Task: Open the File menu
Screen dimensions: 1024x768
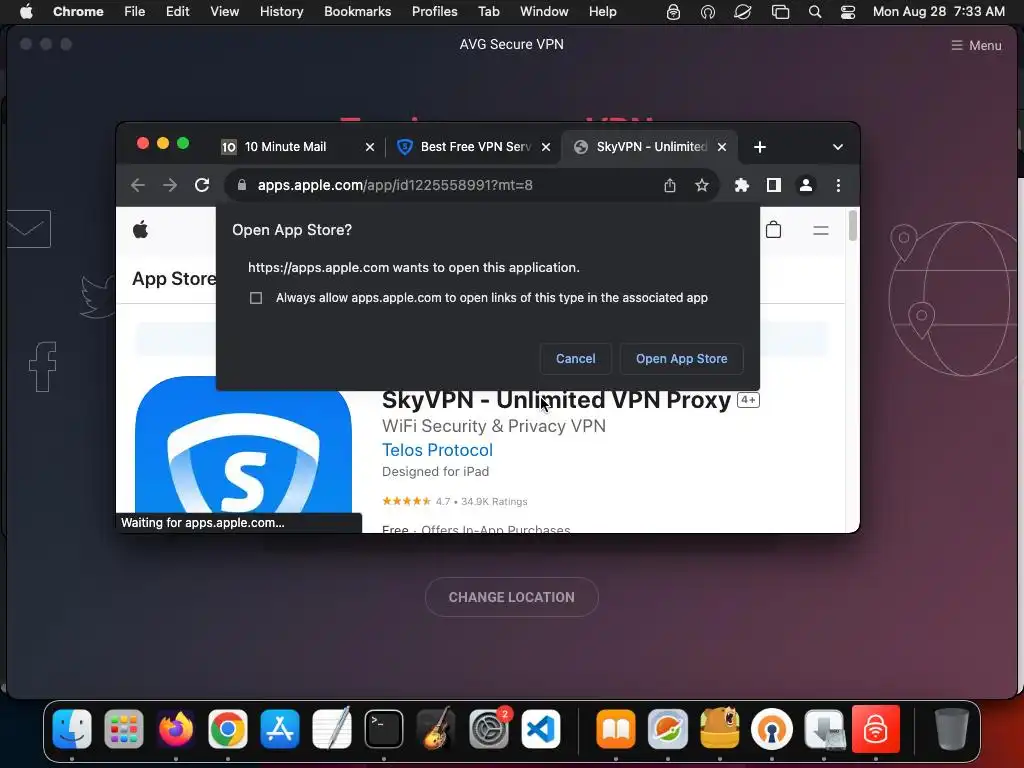Action: [x=135, y=12]
